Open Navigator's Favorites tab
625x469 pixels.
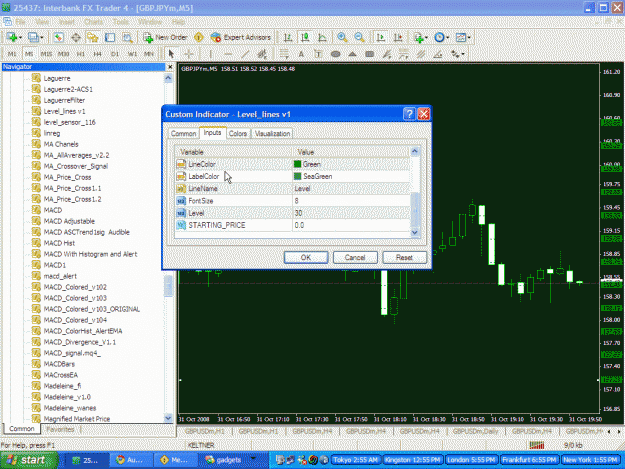(x=60, y=430)
